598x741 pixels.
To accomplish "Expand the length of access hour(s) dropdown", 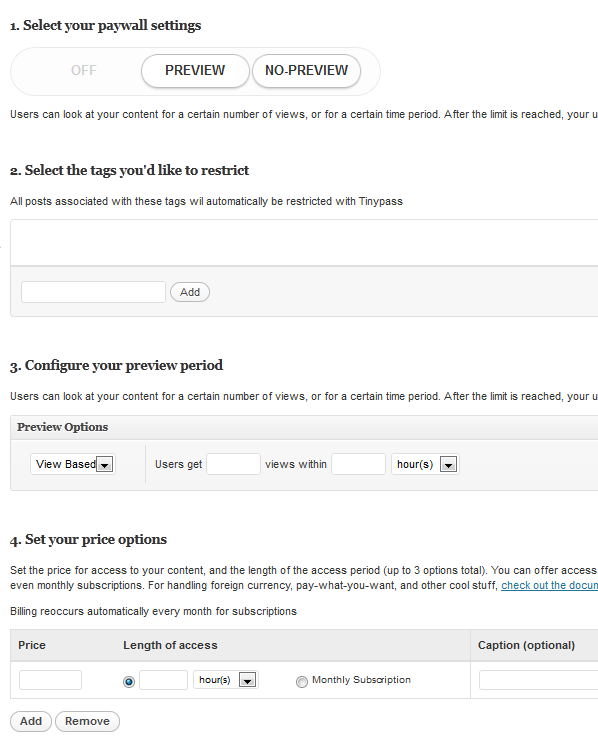I will pyautogui.click(x=225, y=680).
